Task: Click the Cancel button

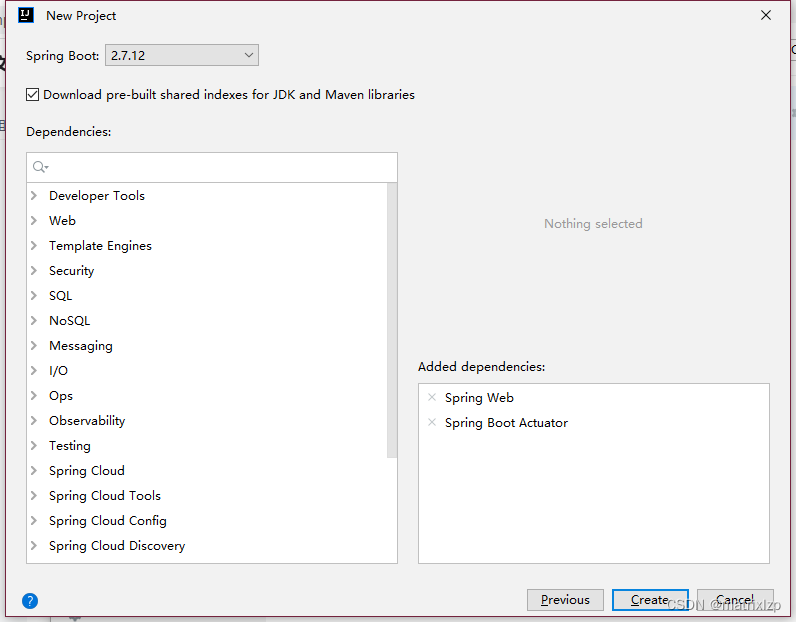Action: click(735, 600)
